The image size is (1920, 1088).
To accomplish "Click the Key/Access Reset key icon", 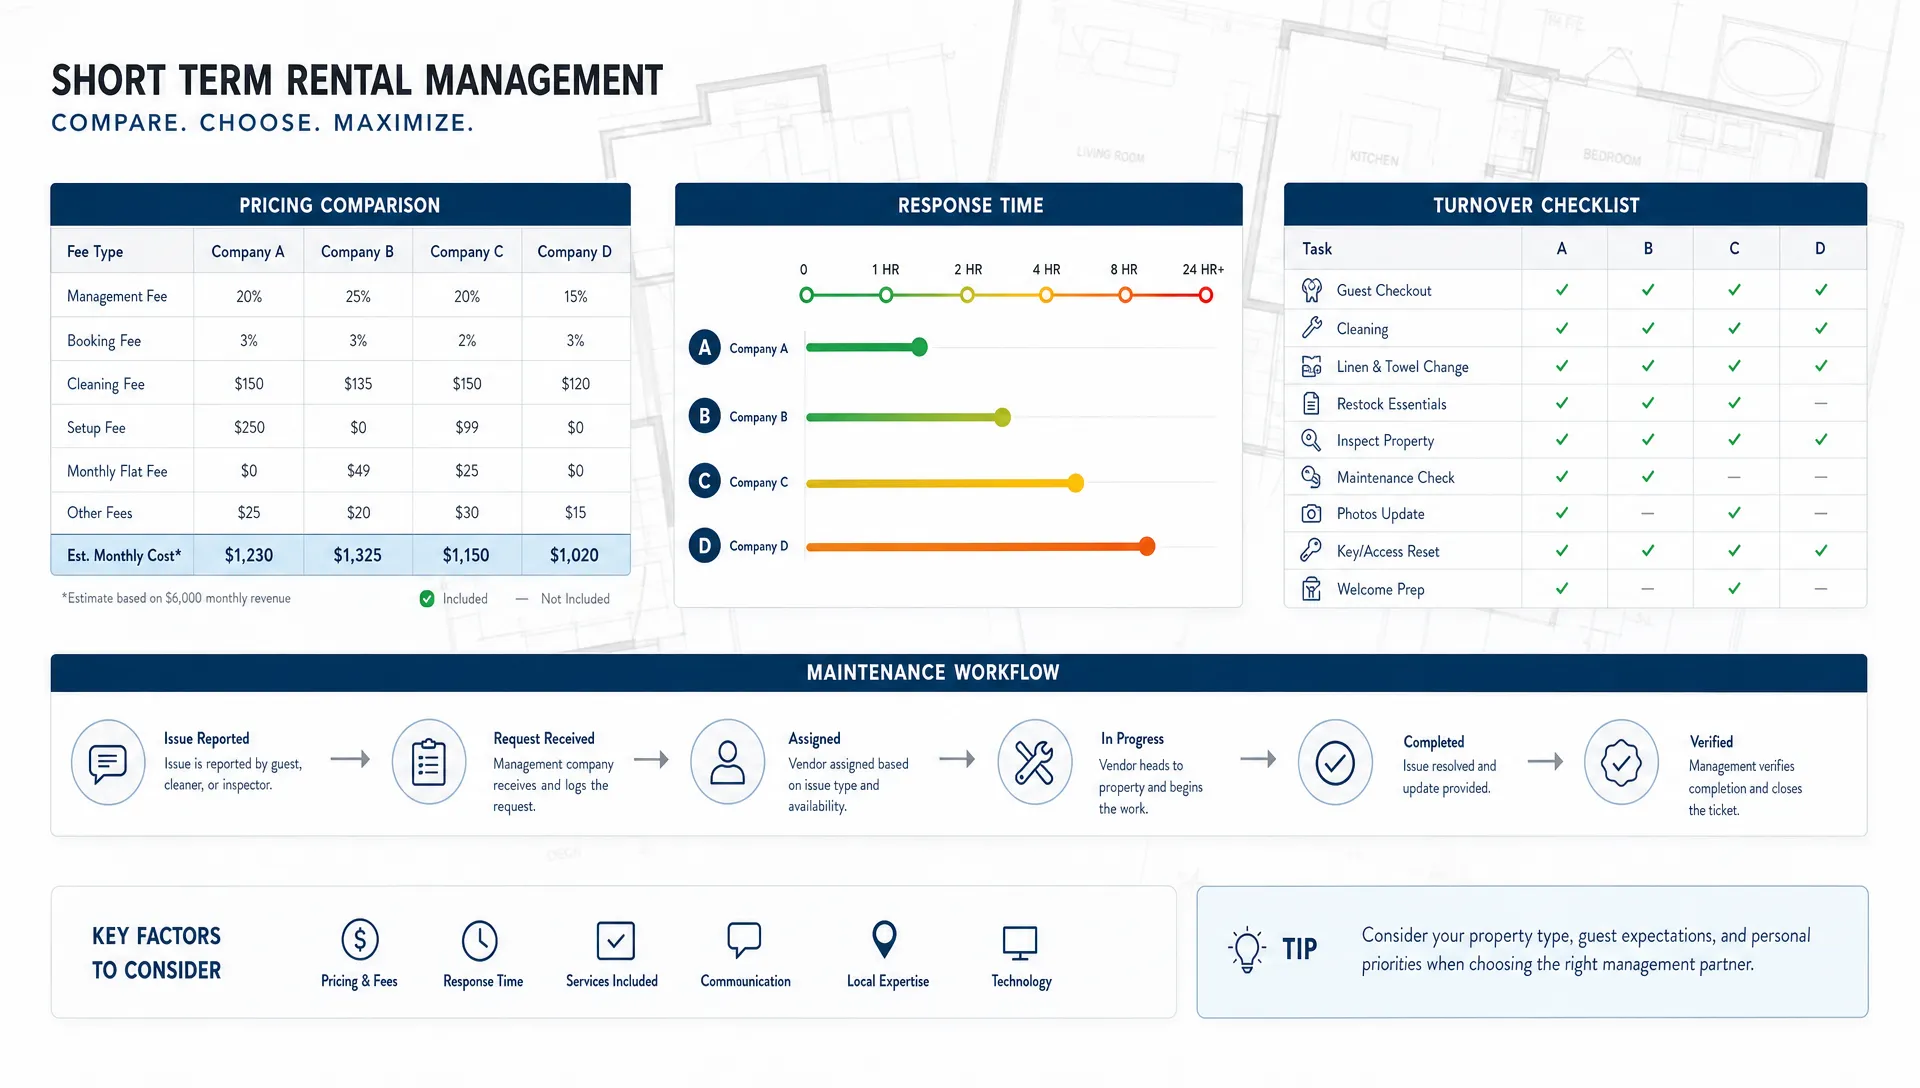I will (1311, 551).
